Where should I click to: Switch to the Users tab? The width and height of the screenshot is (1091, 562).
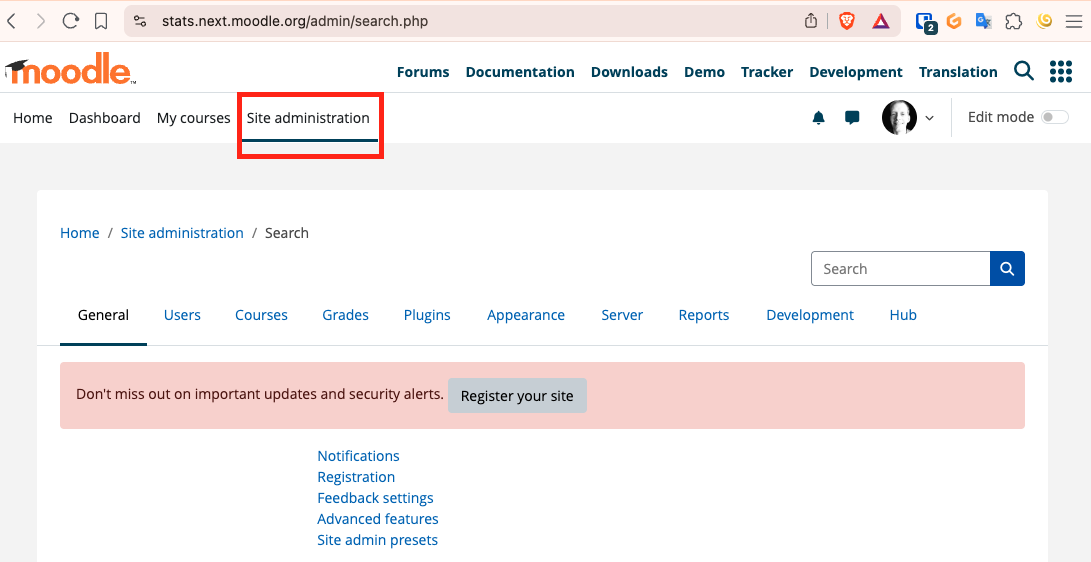tap(182, 315)
